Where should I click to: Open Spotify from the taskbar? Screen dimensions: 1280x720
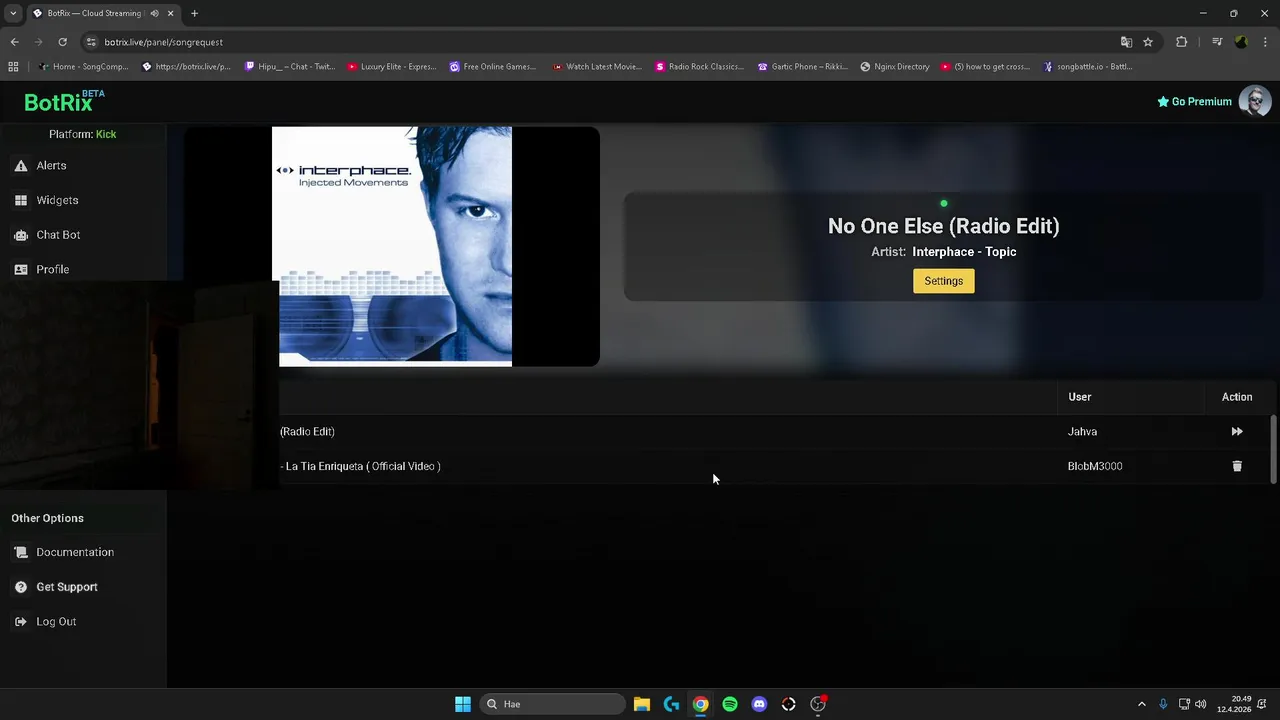(x=730, y=704)
